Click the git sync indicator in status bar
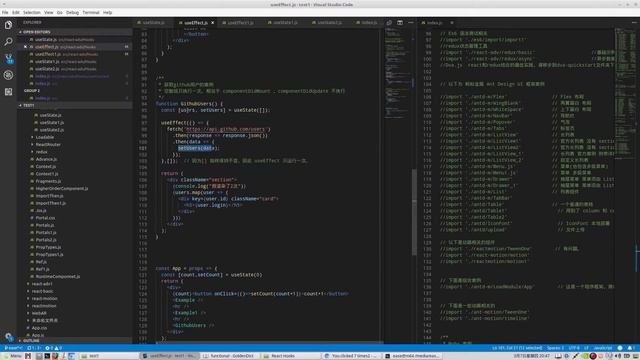The image size is (640, 360). 34,348
